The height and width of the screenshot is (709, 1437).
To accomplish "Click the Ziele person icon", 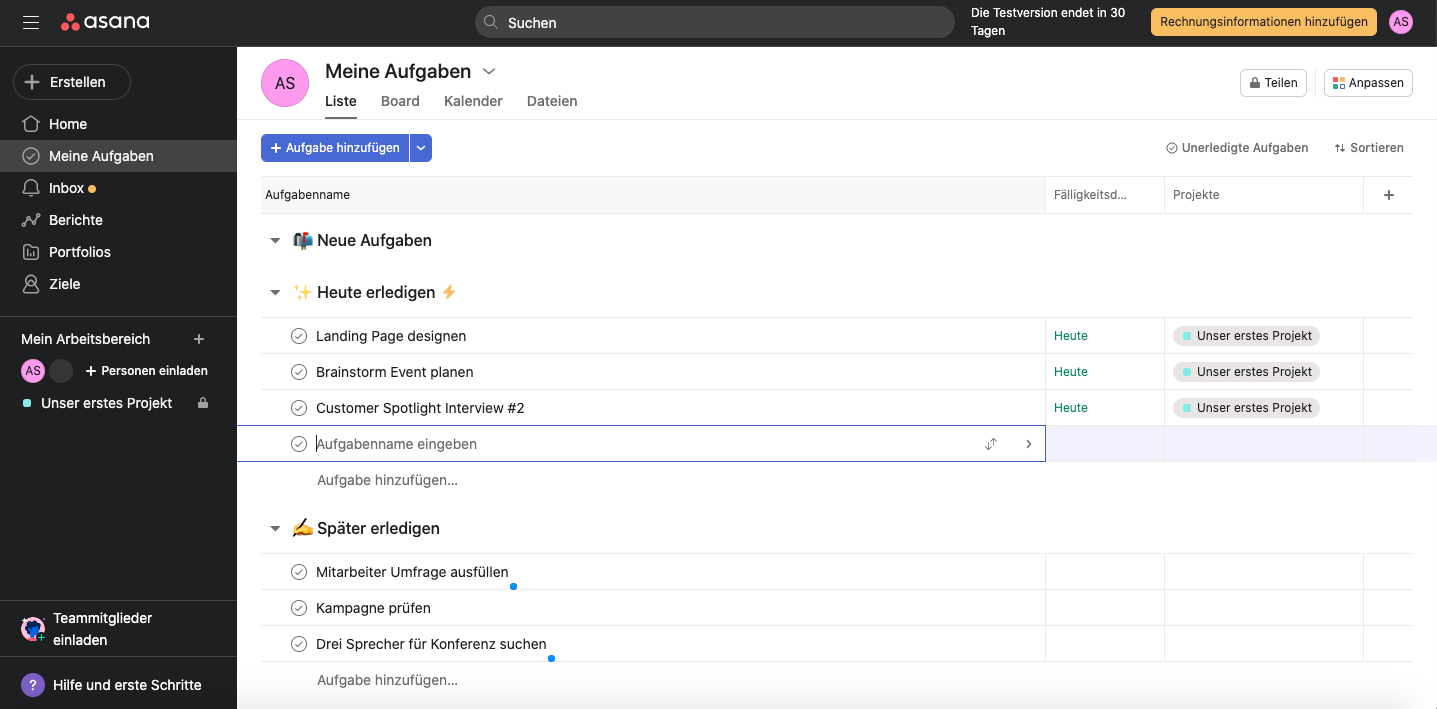I will coord(31,284).
